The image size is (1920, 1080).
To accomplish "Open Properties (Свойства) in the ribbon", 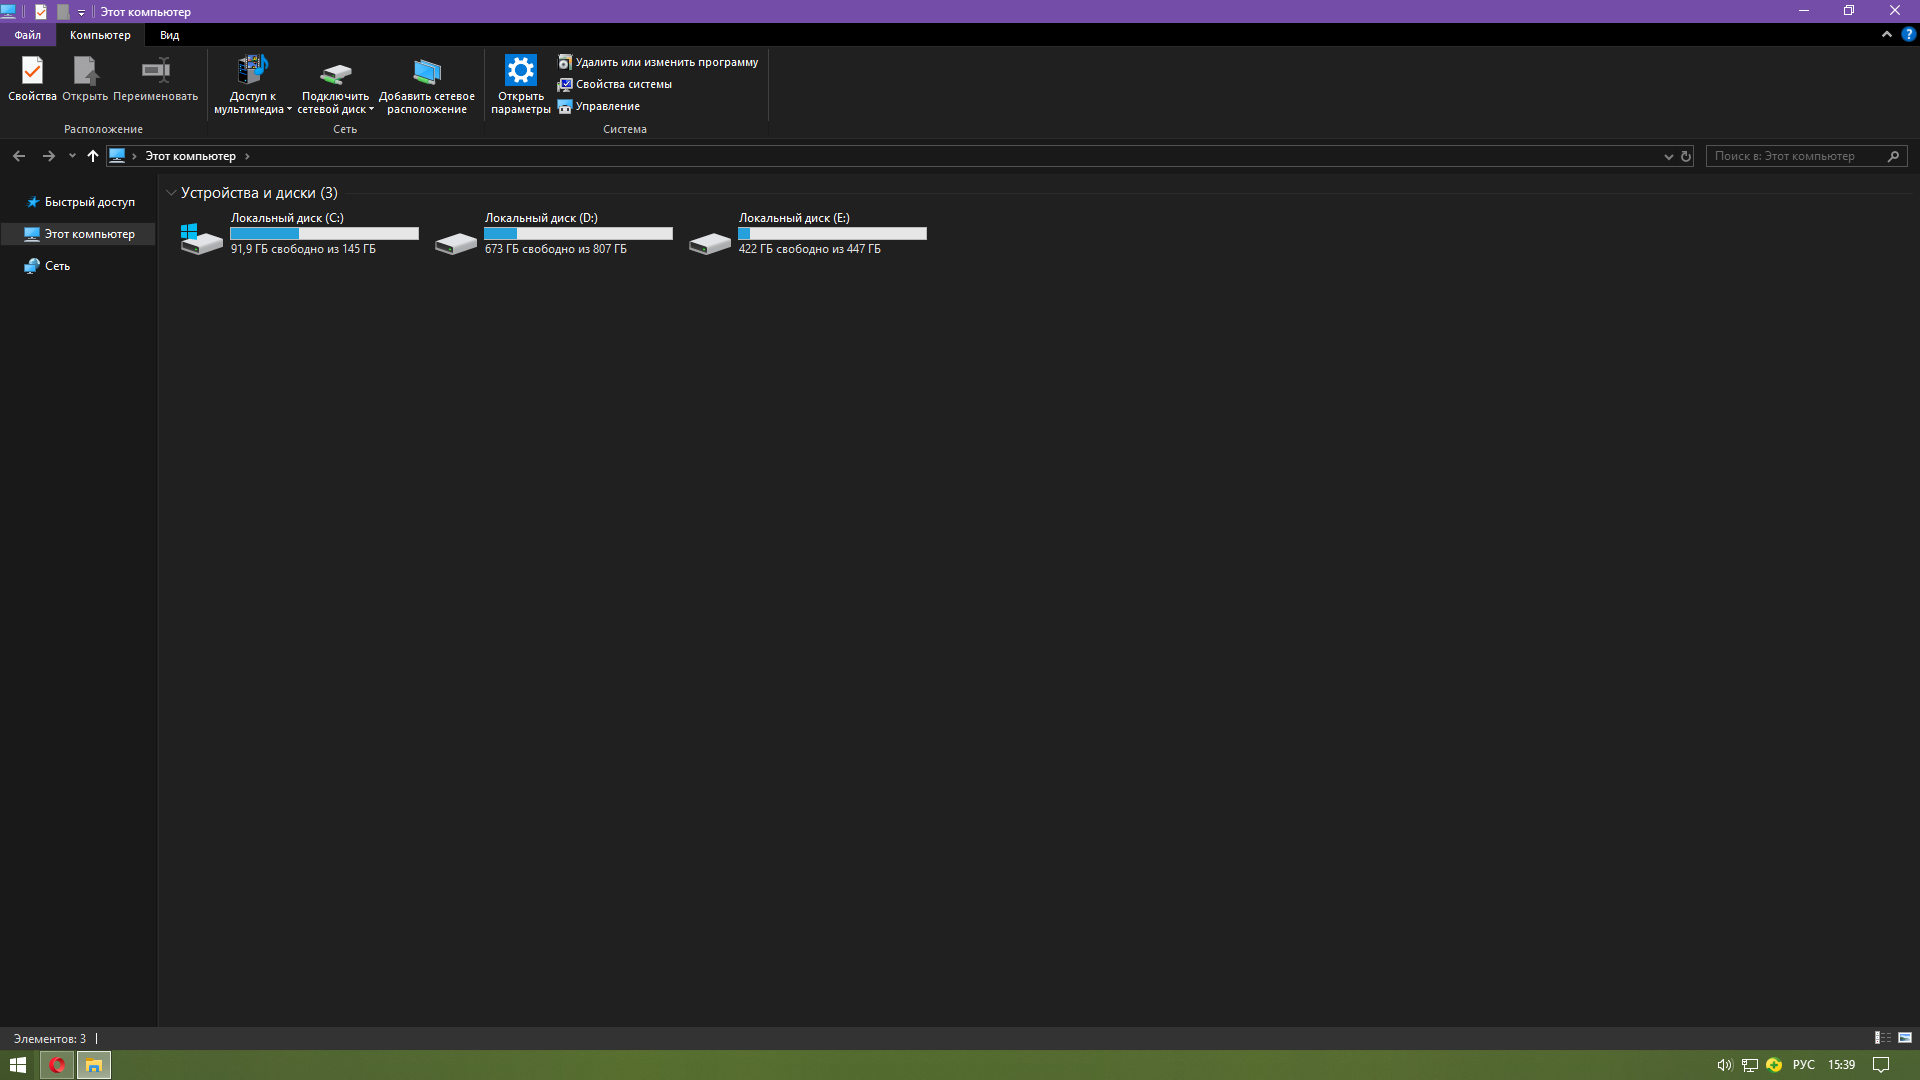I will [32, 78].
